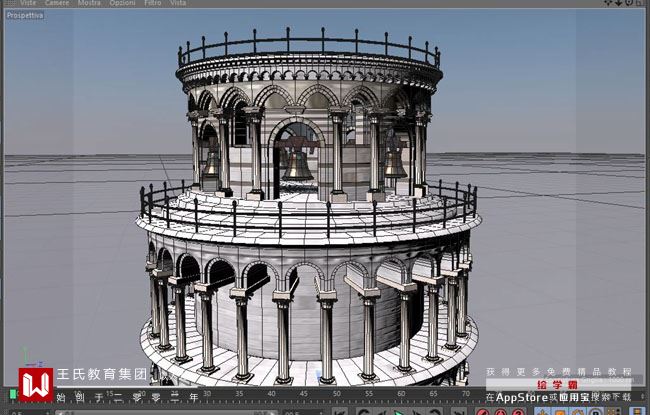Viewport: 650px width, 415px height.
Task: Open the Filtro menu
Action: [153, 2]
